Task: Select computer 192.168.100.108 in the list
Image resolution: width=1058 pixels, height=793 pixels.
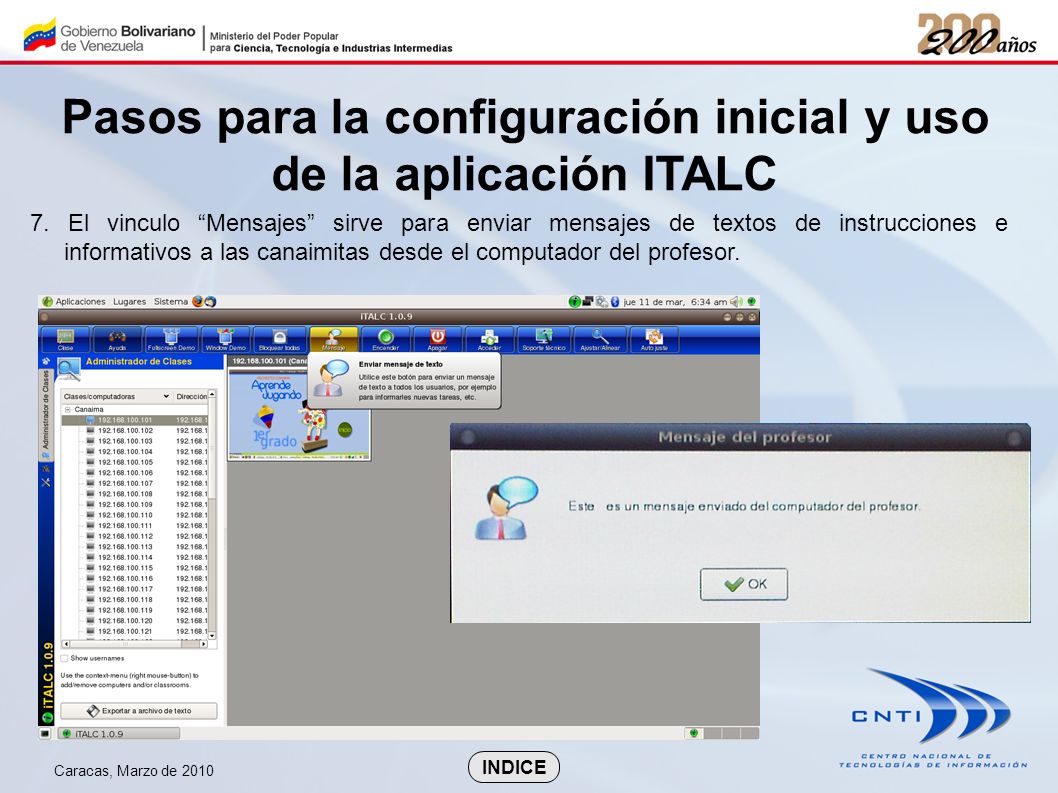Action: coord(135,494)
